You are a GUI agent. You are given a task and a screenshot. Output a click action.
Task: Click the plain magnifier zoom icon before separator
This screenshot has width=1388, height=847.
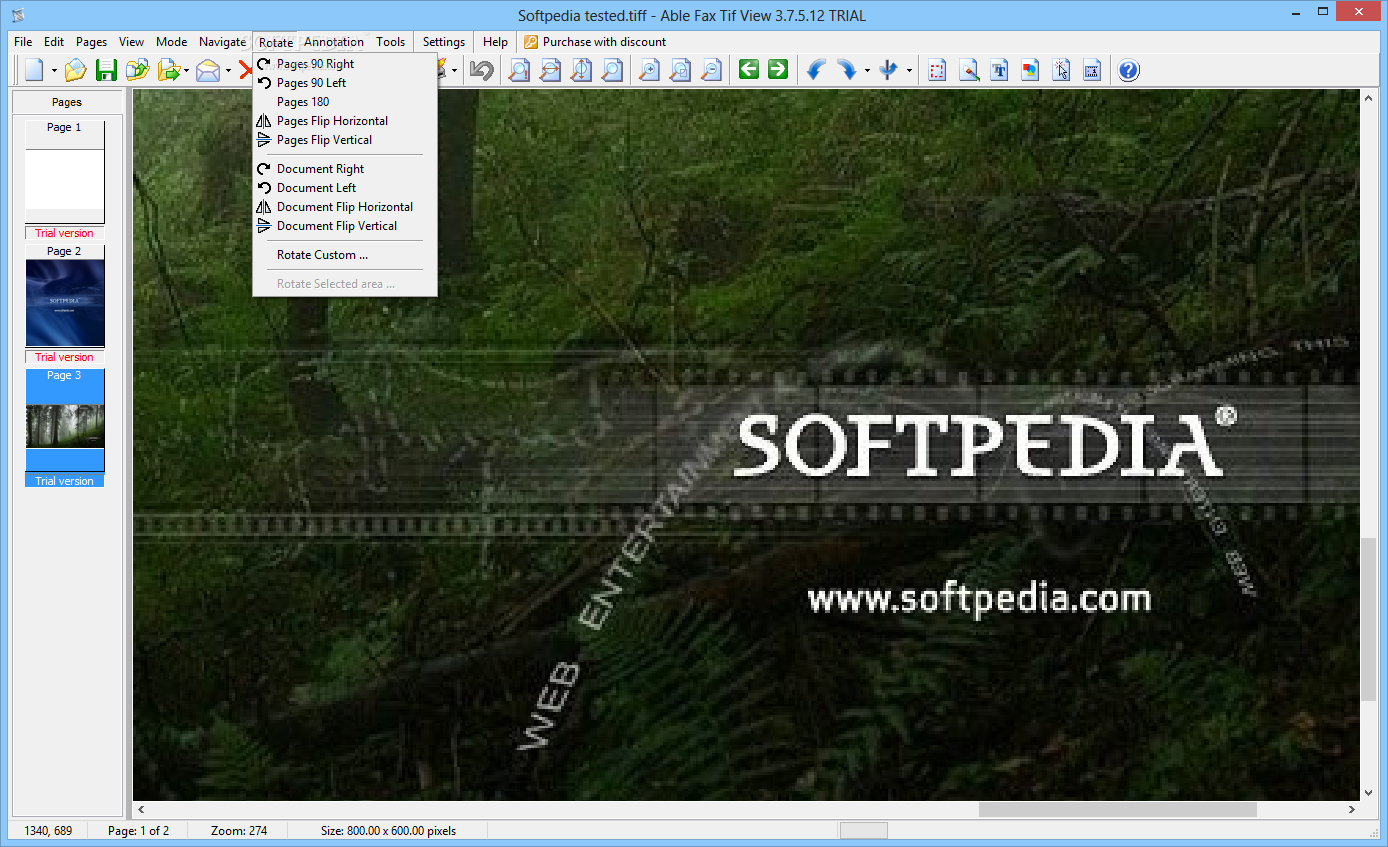click(x=612, y=70)
